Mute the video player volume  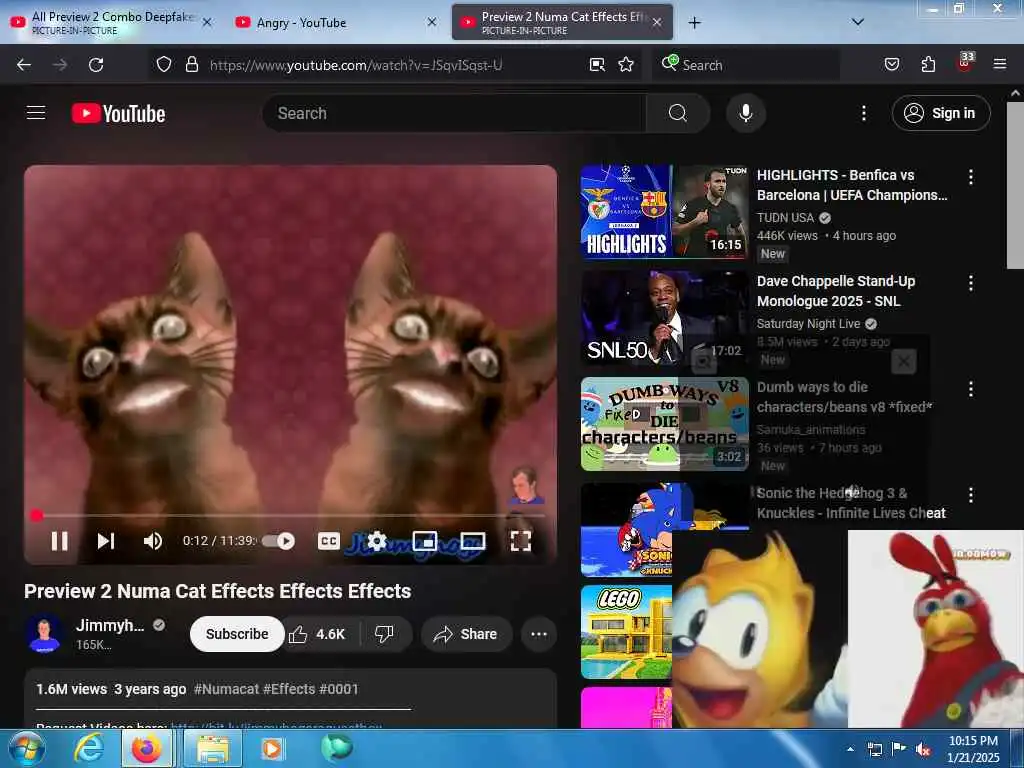point(153,541)
